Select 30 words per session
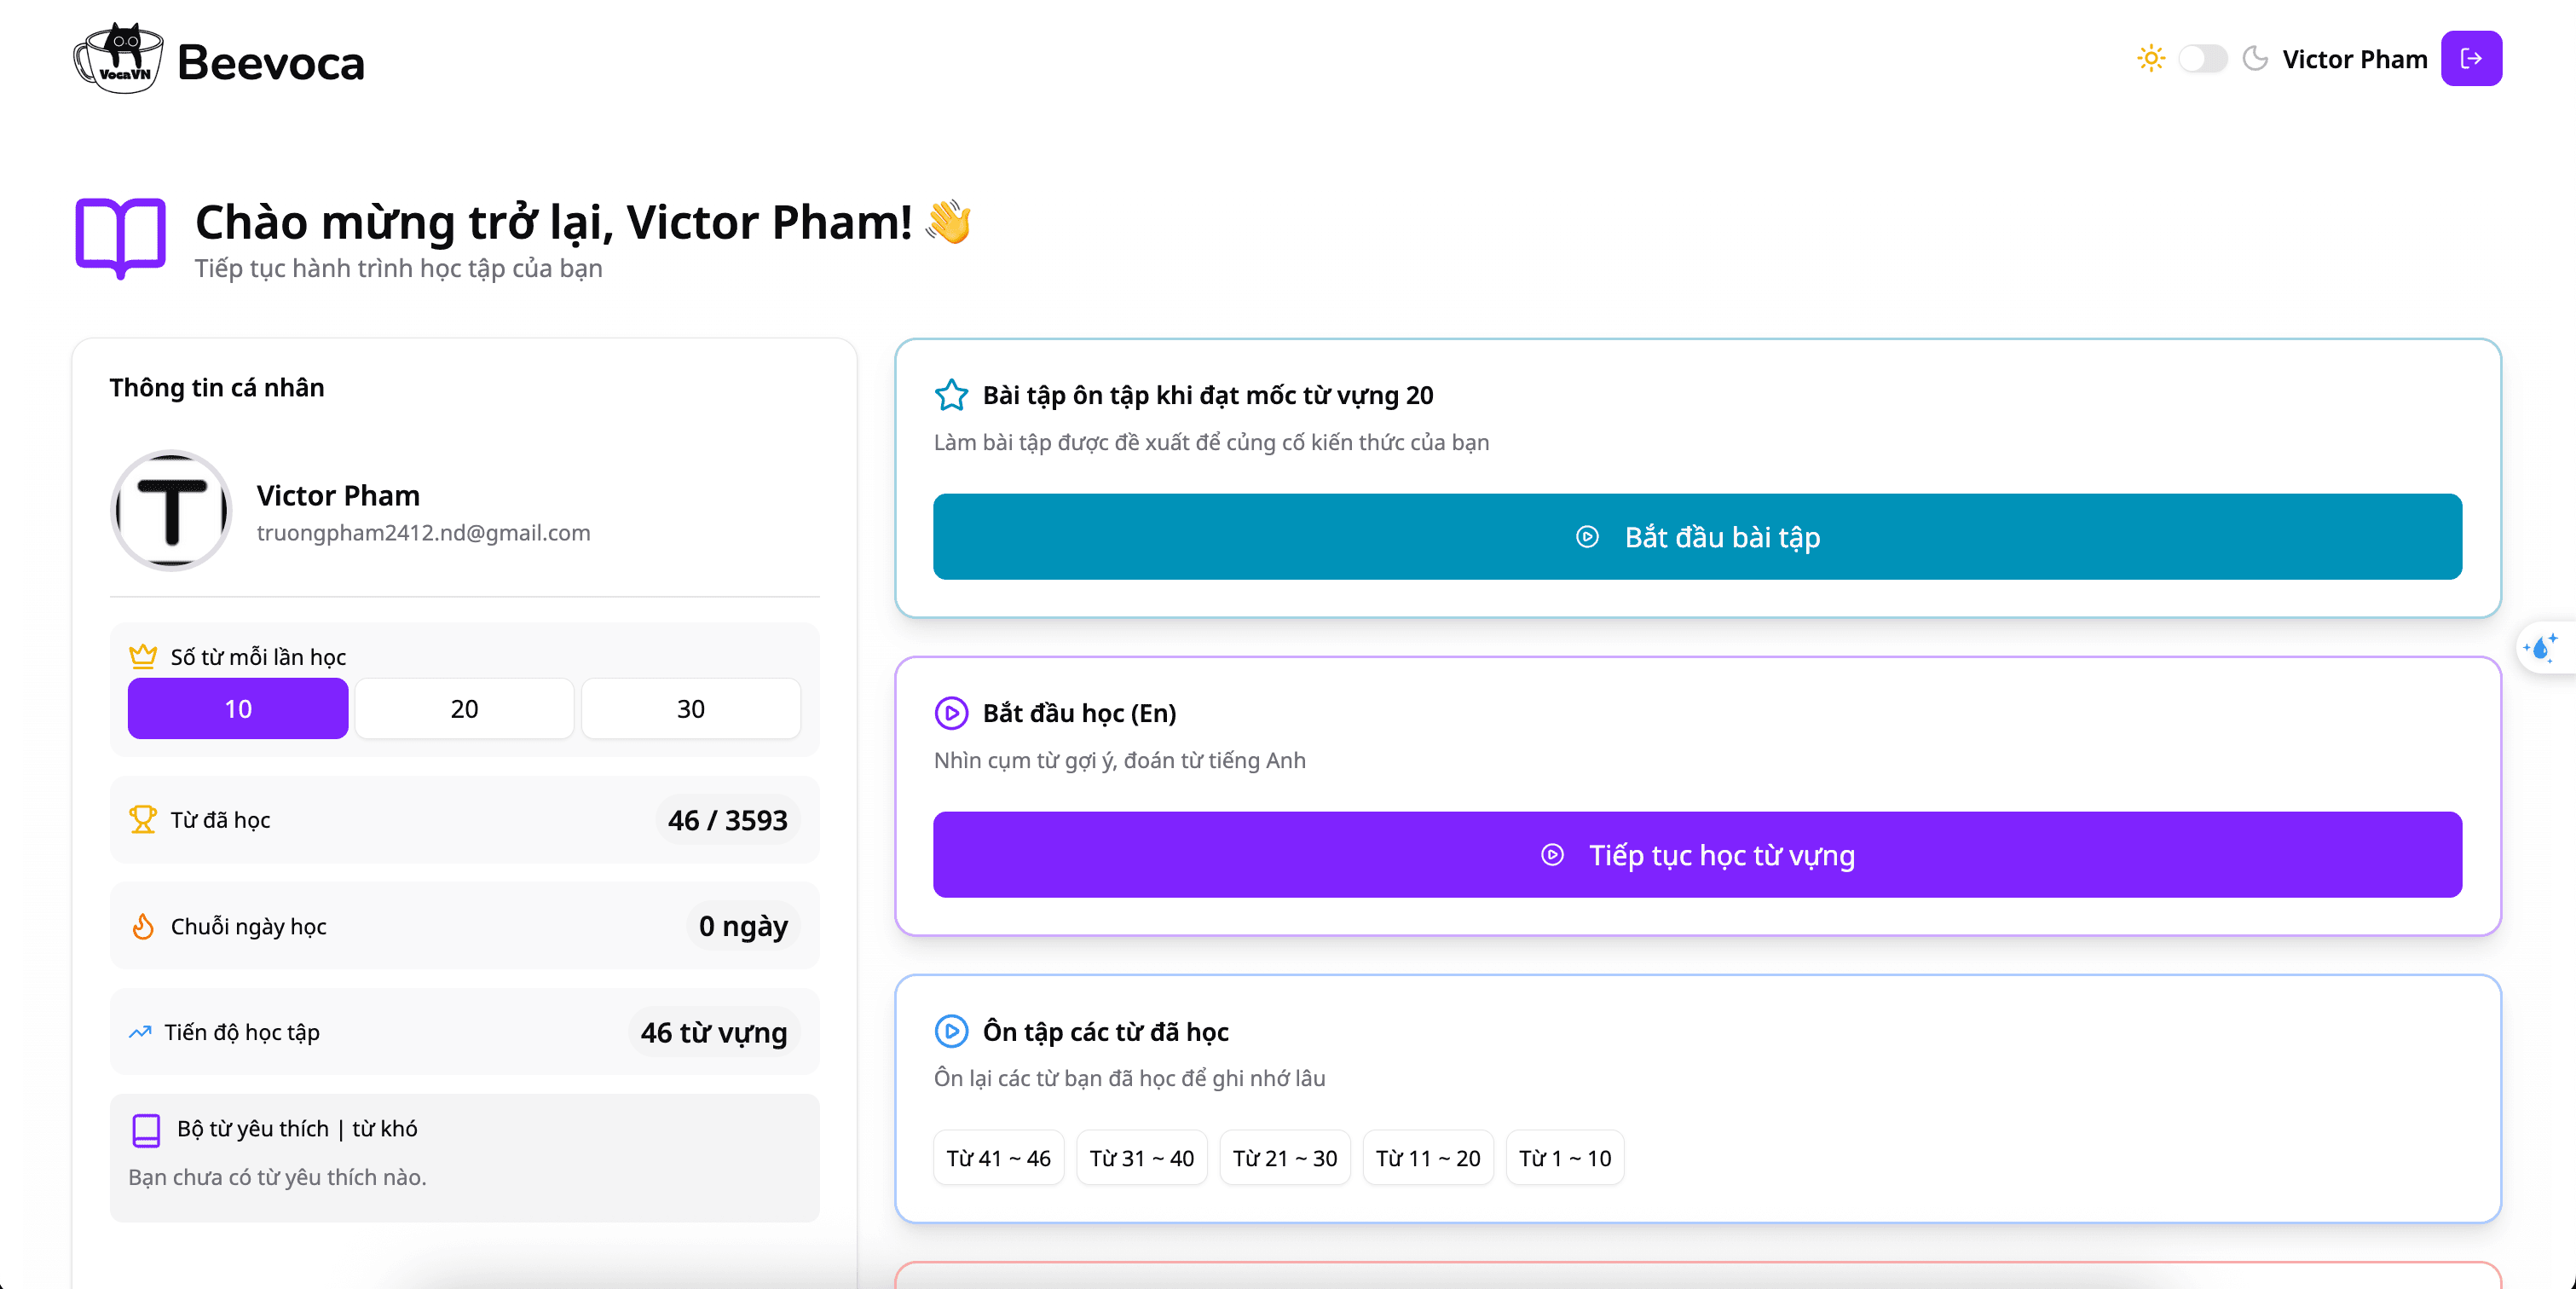Viewport: 2576px width, 1289px height. pos(691,709)
